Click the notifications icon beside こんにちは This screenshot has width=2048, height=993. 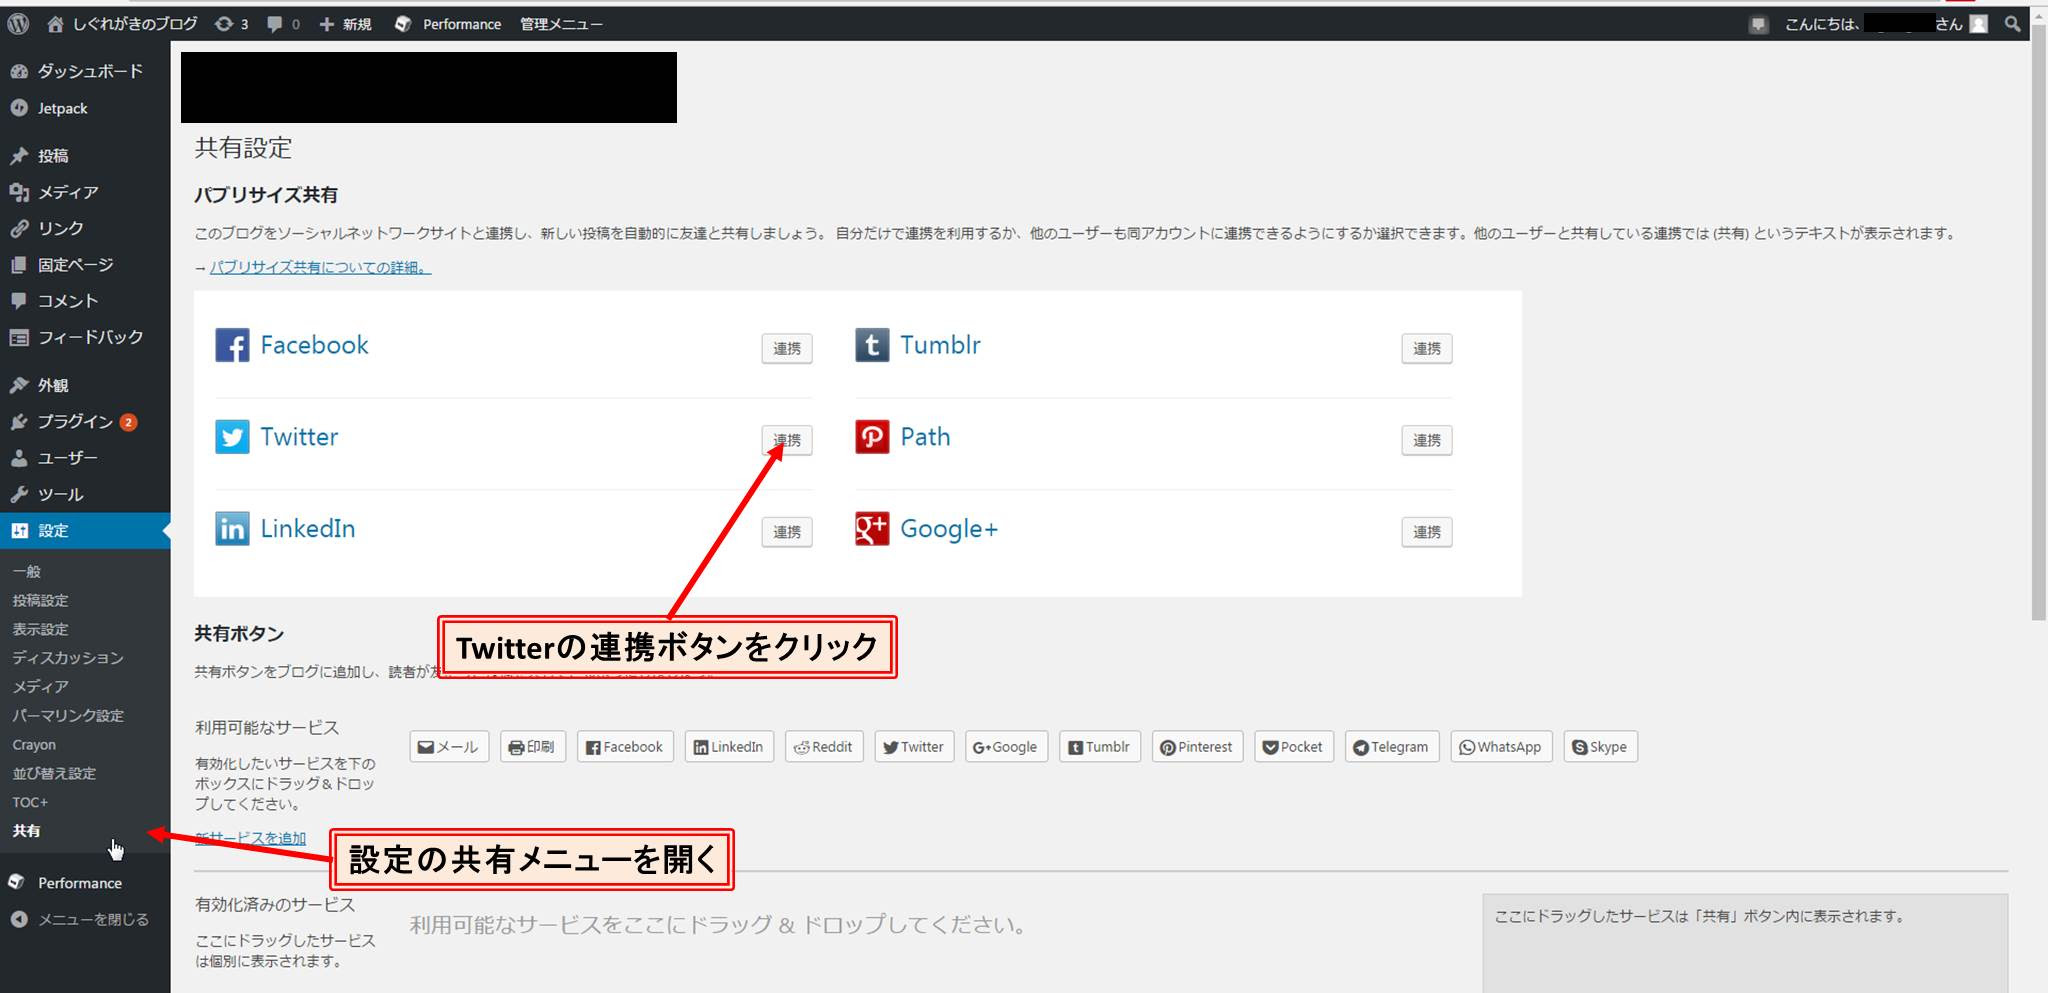point(1759,25)
